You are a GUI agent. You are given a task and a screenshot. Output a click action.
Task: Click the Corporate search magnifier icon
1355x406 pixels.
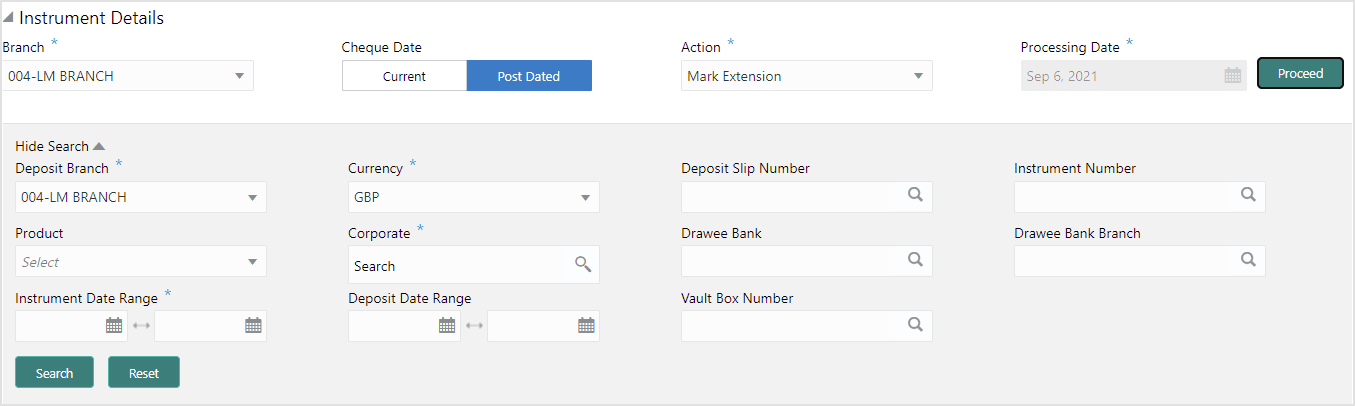(583, 265)
